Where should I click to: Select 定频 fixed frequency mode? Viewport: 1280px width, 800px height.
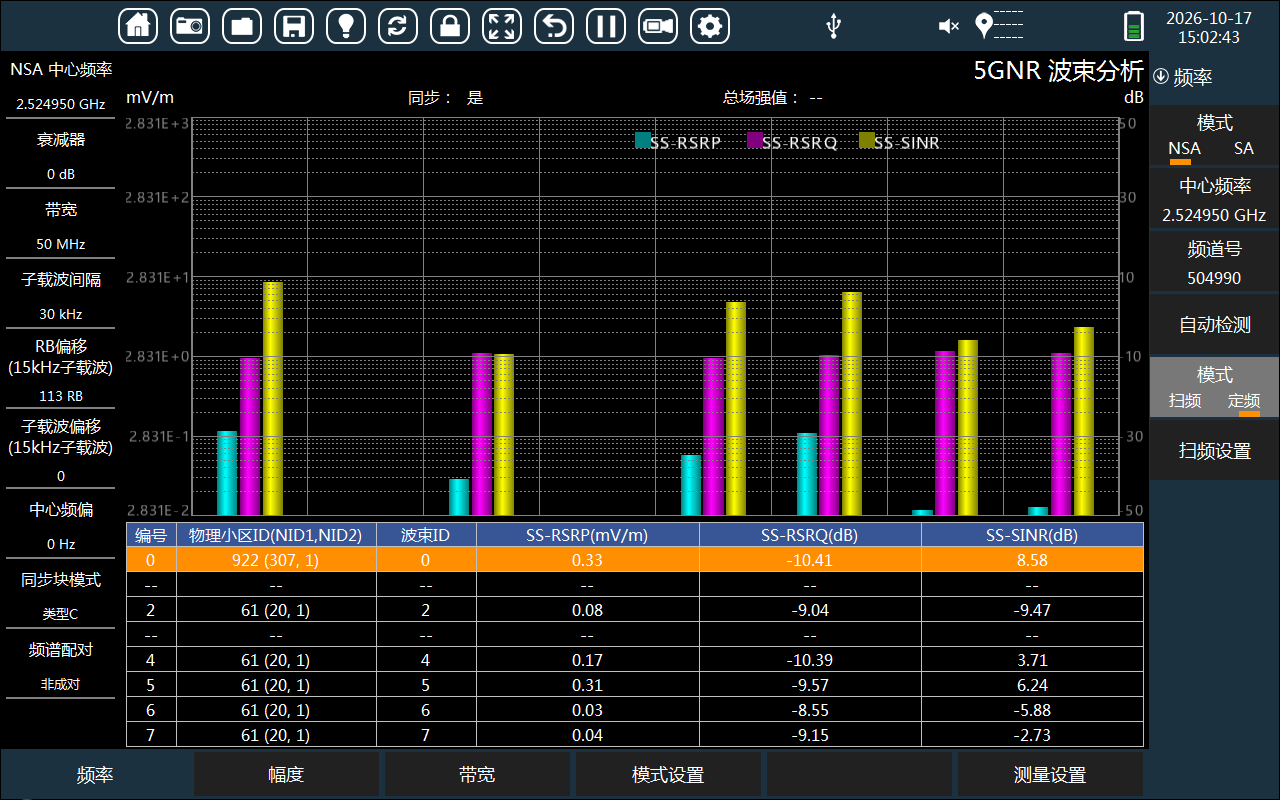coord(1244,401)
